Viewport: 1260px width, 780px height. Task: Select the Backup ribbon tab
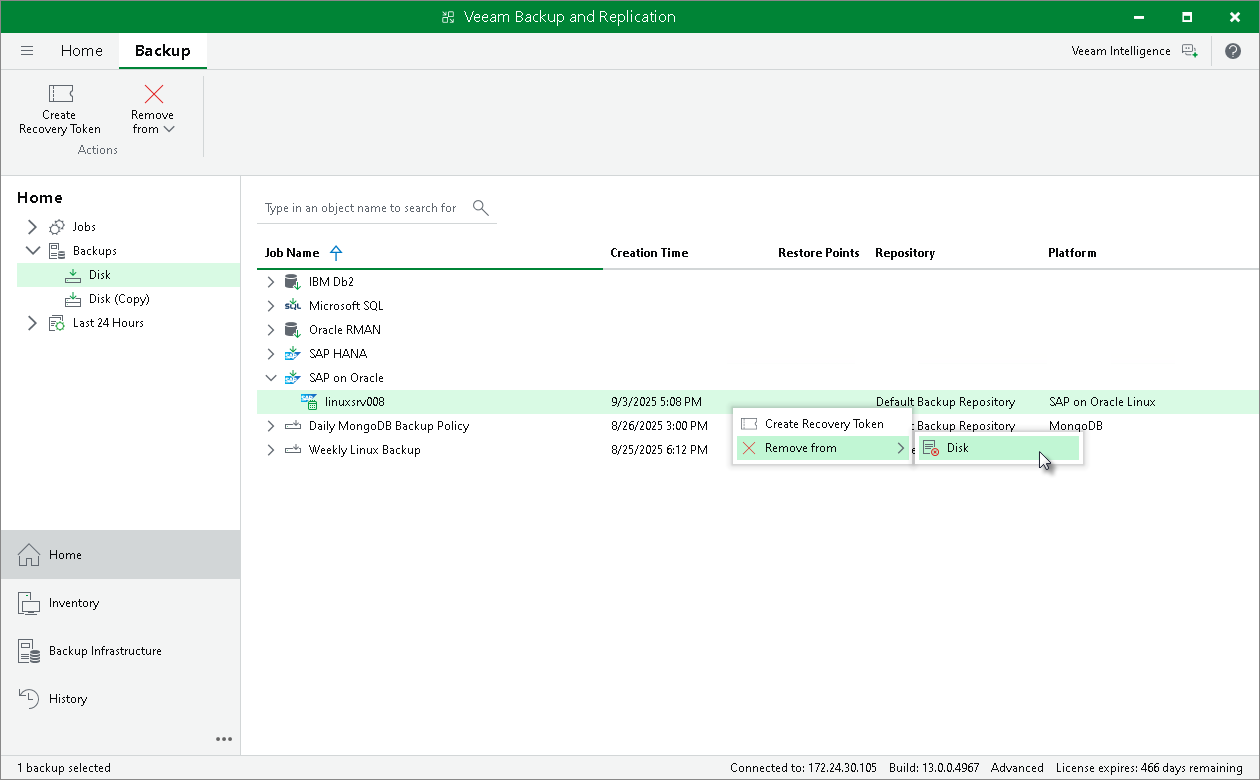click(x=162, y=51)
